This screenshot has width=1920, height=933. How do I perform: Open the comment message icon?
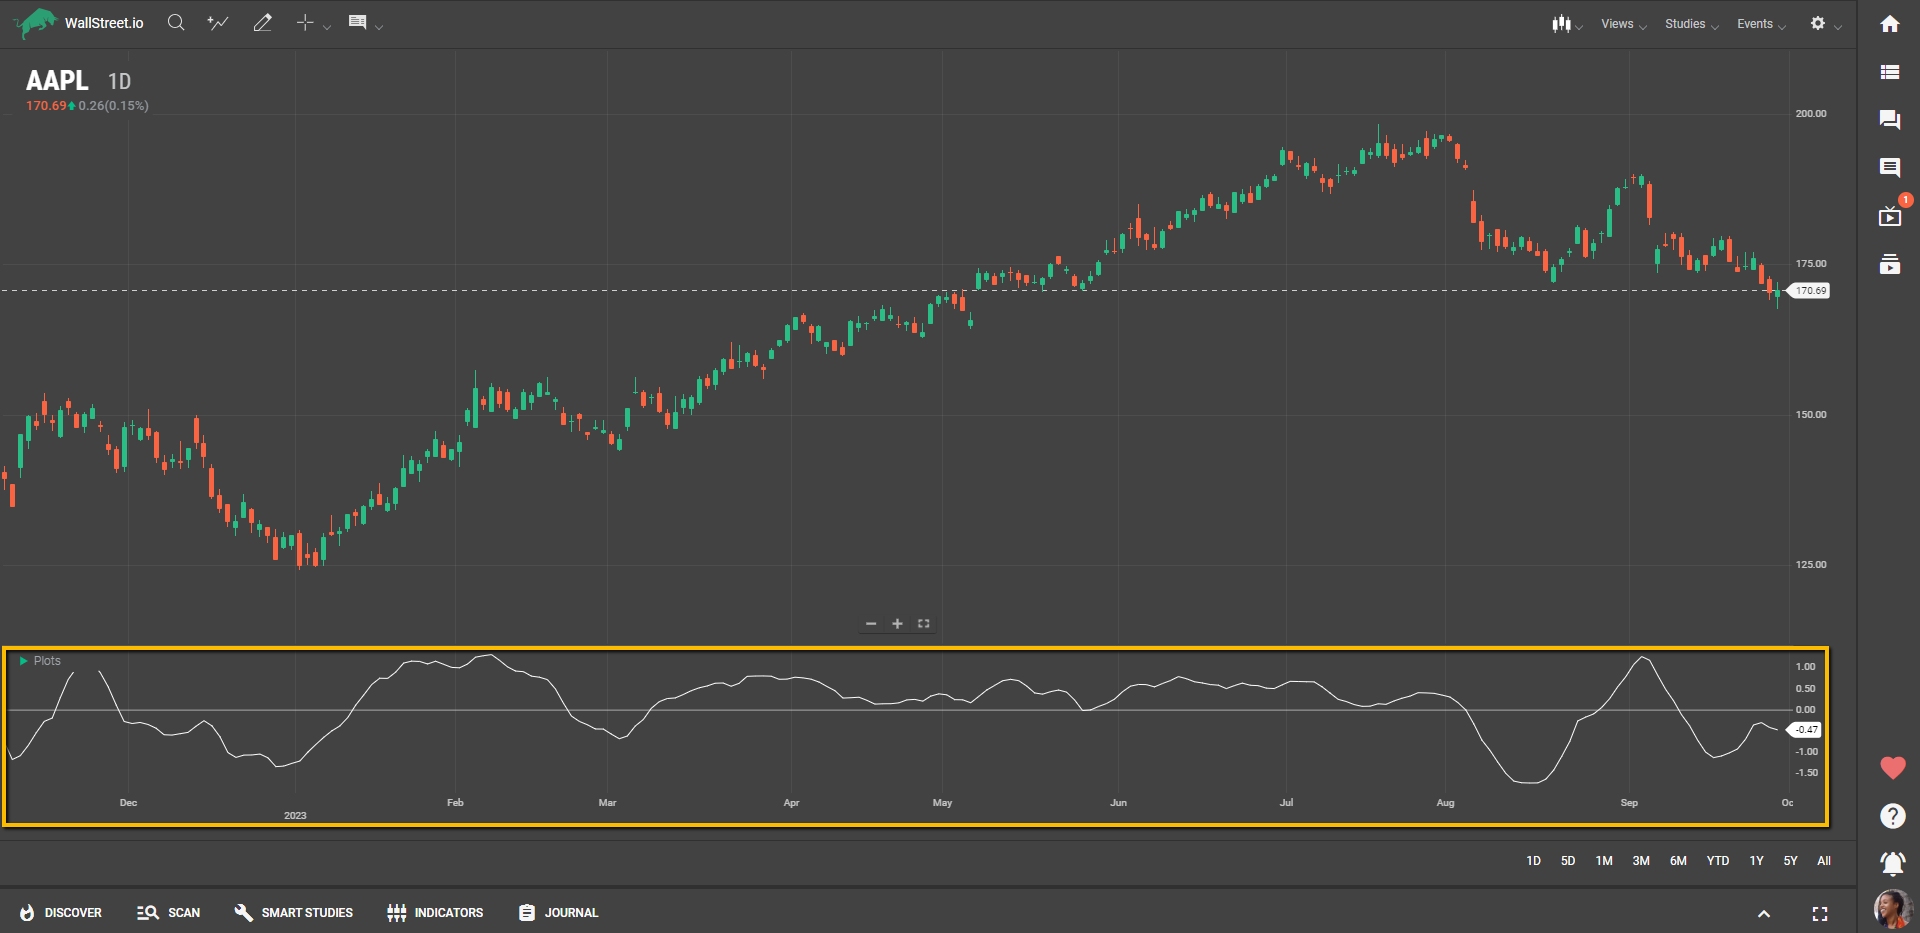(1890, 168)
